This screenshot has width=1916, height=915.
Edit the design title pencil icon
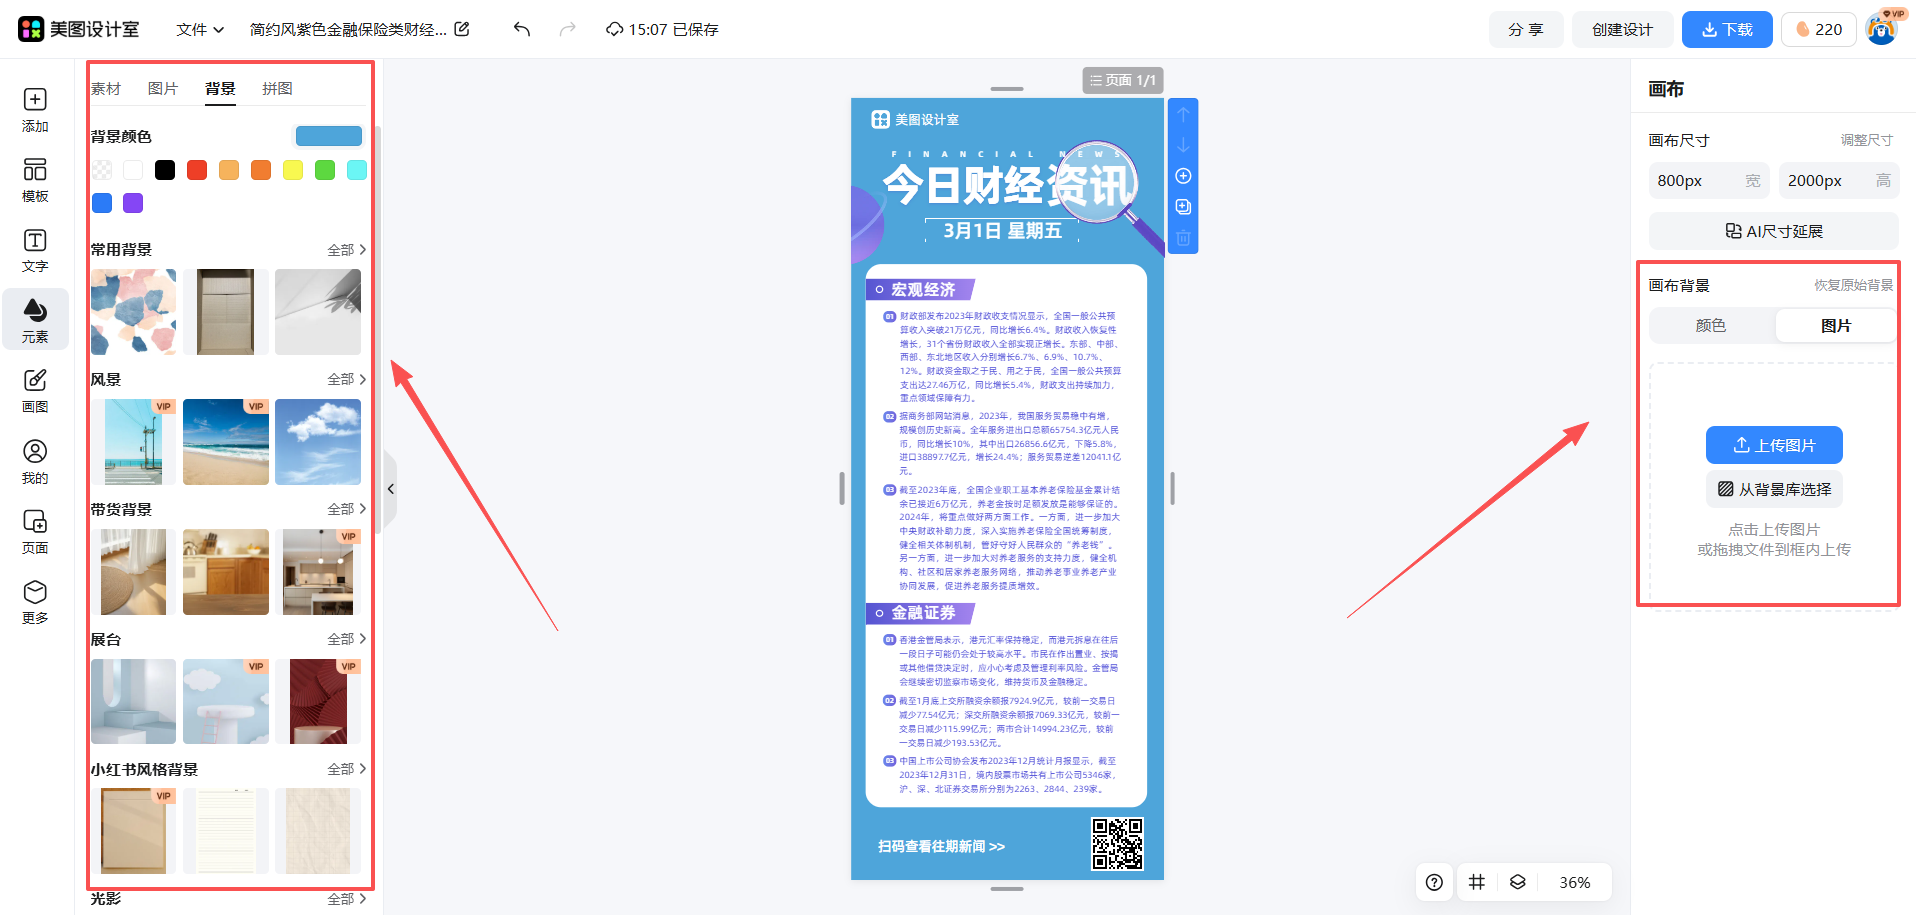click(x=462, y=29)
